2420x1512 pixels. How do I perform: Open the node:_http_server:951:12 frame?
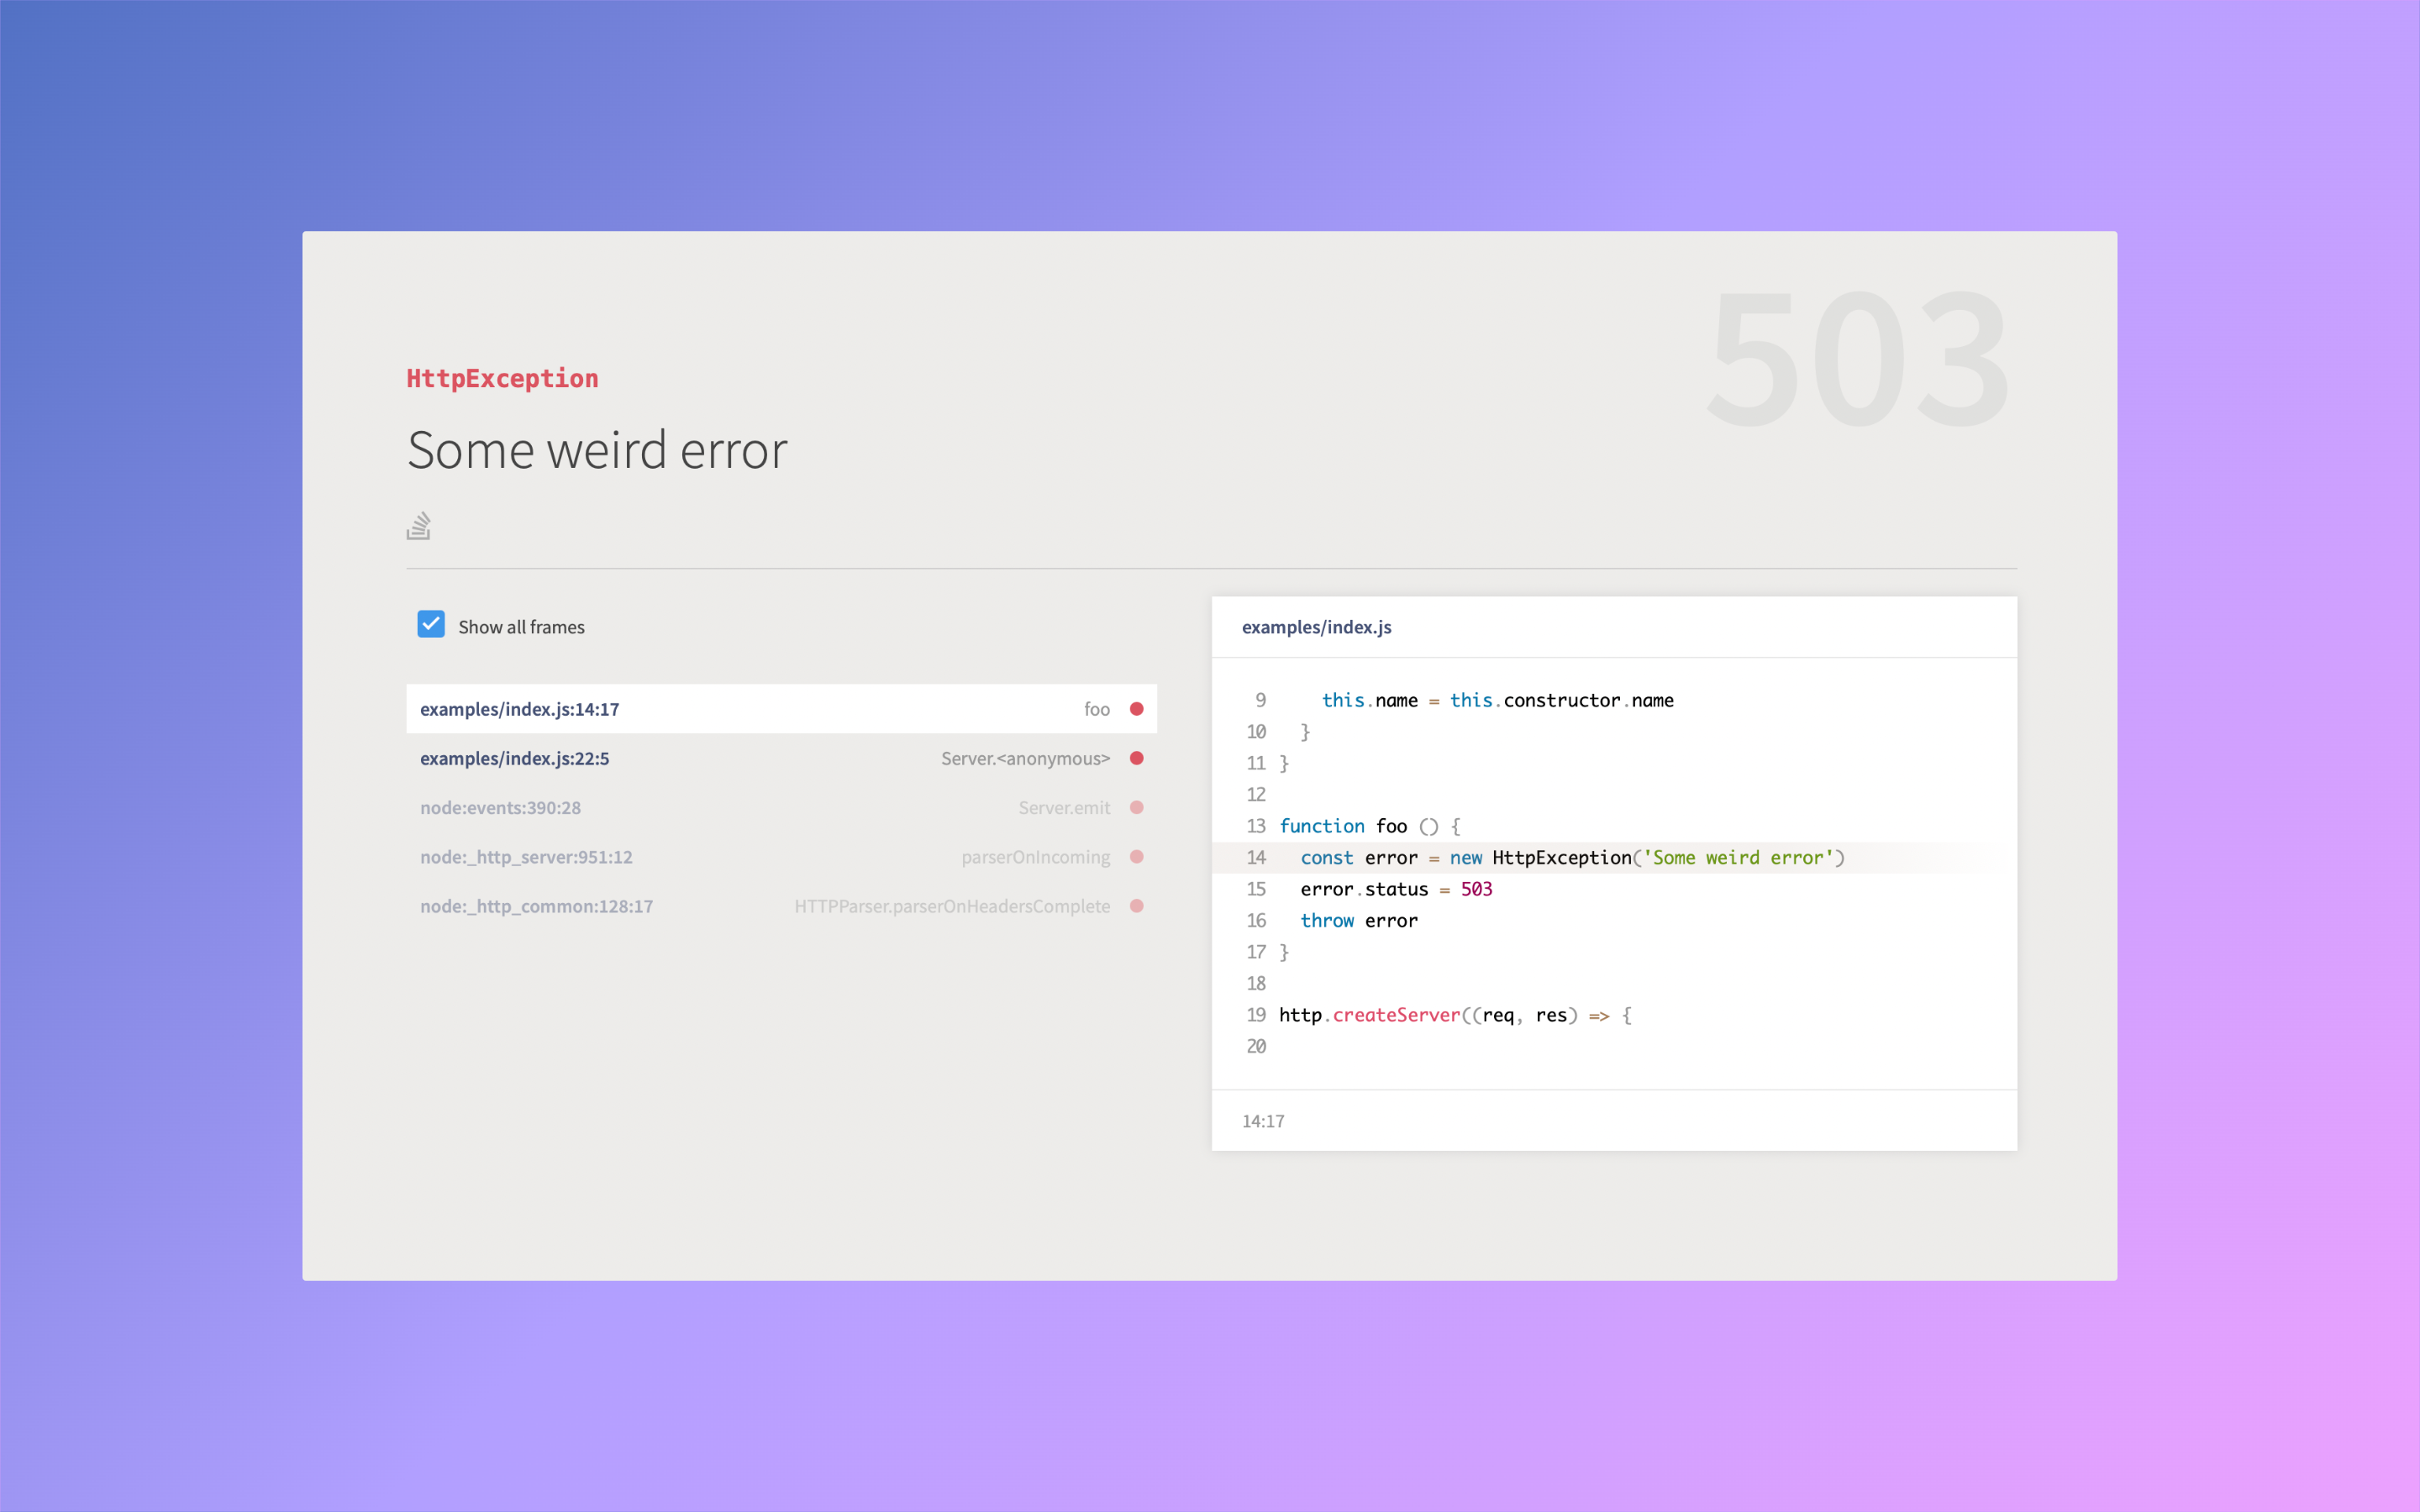[x=526, y=857]
